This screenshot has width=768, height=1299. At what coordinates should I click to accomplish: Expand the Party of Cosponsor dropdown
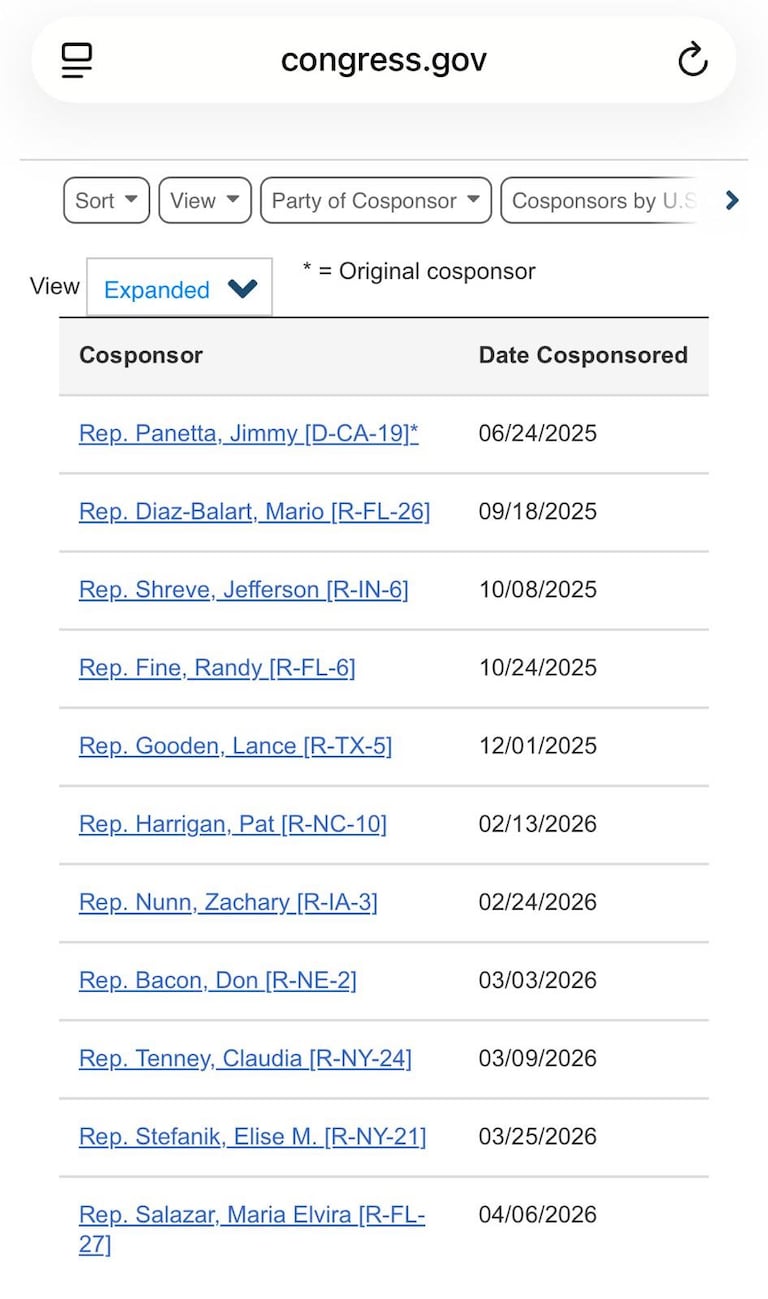[x=375, y=200]
